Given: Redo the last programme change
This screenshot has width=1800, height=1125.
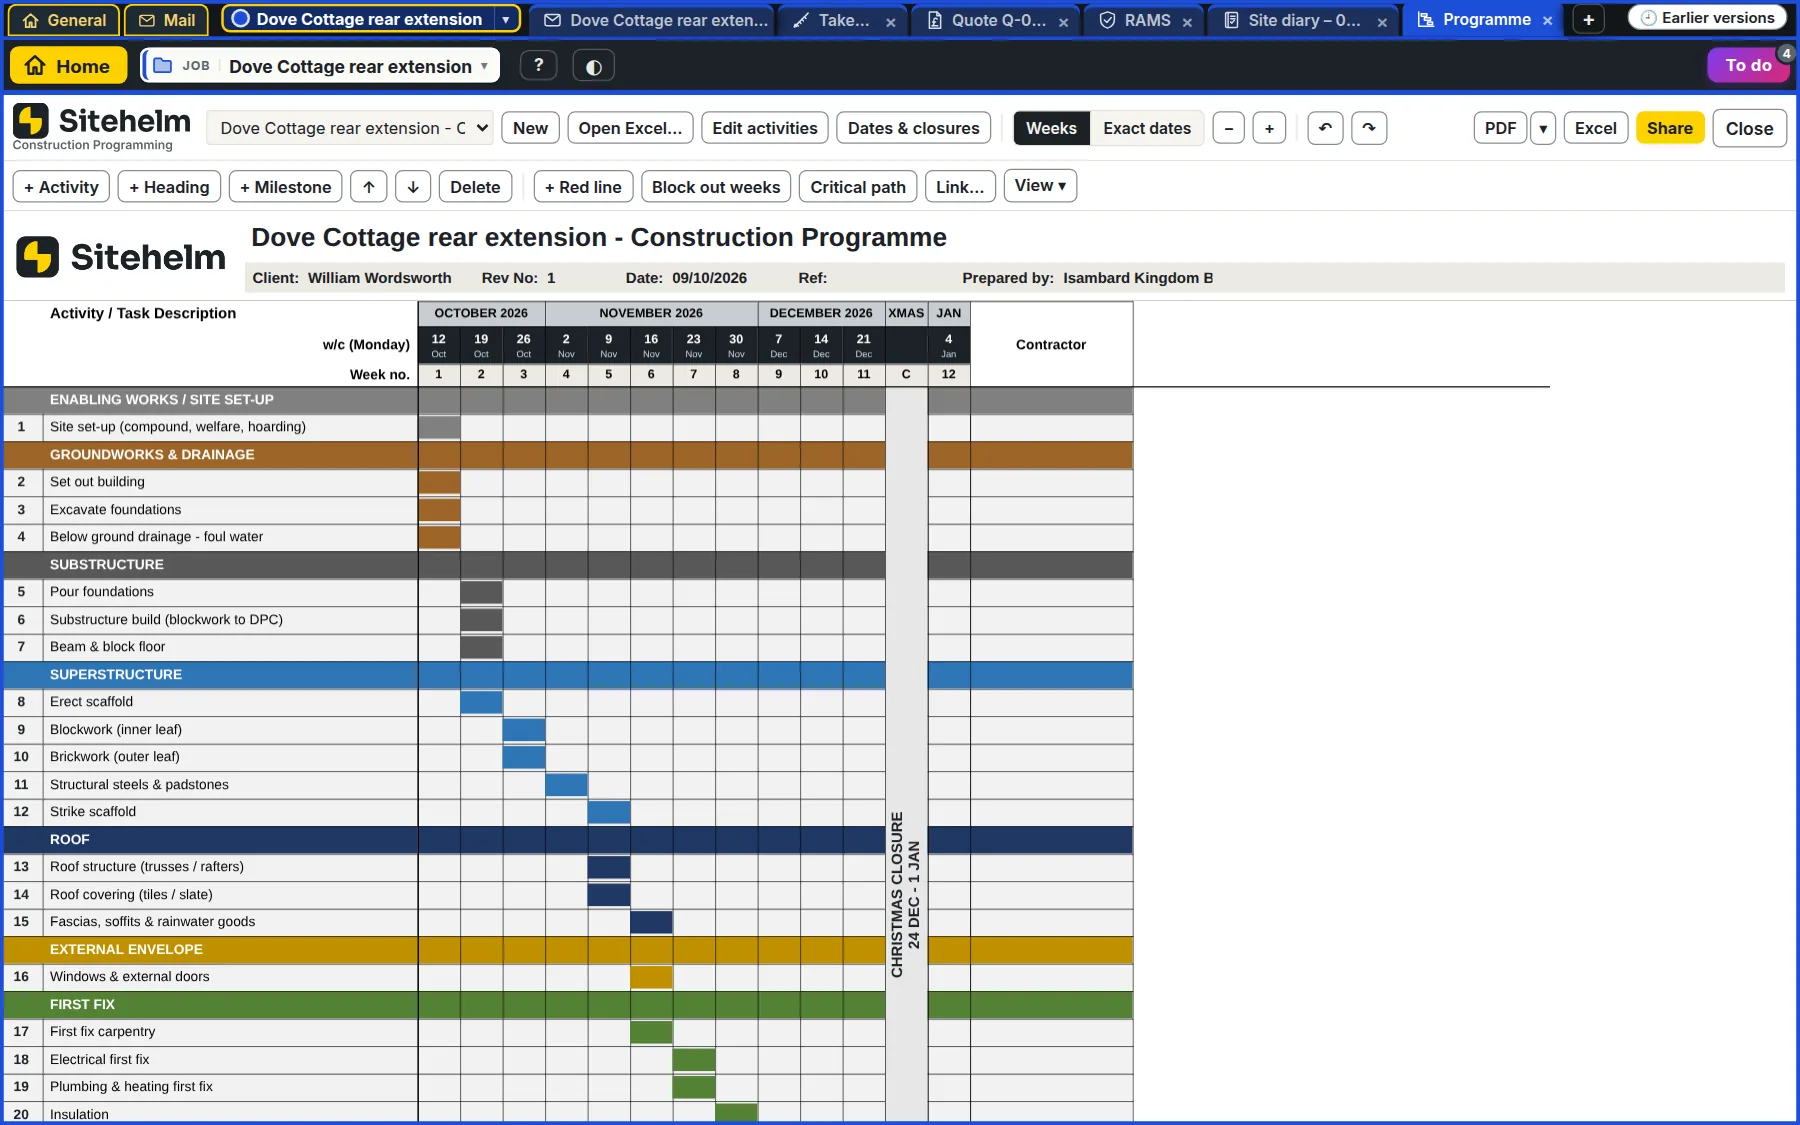Looking at the screenshot, I should (x=1369, y=128).
